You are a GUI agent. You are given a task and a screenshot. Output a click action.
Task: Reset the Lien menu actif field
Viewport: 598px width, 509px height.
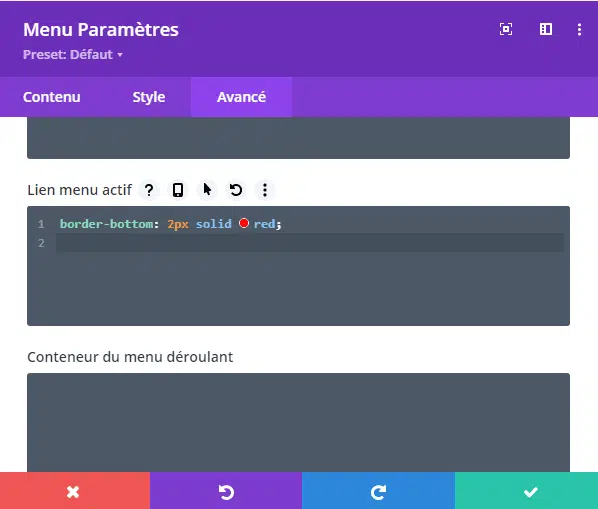pos(236,190)
